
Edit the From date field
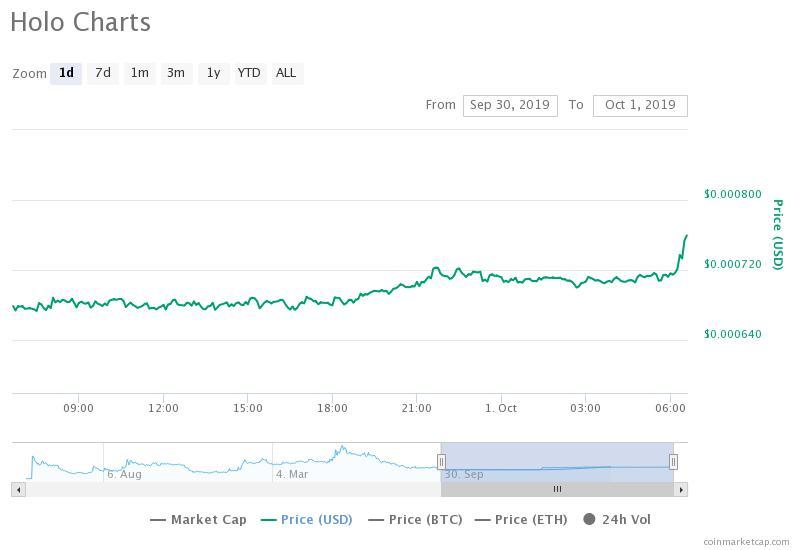point(510,105)
